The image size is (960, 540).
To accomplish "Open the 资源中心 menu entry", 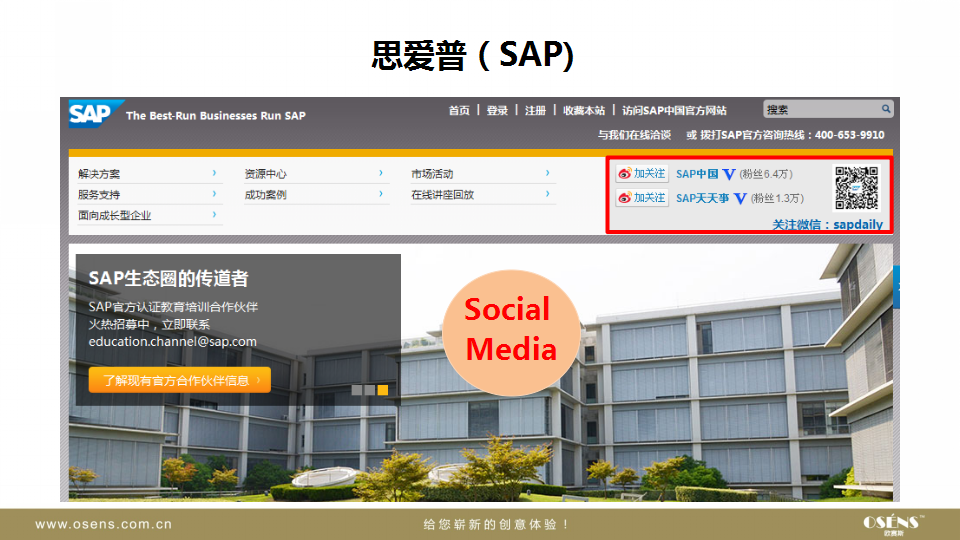I will click(x=266, y=174).
